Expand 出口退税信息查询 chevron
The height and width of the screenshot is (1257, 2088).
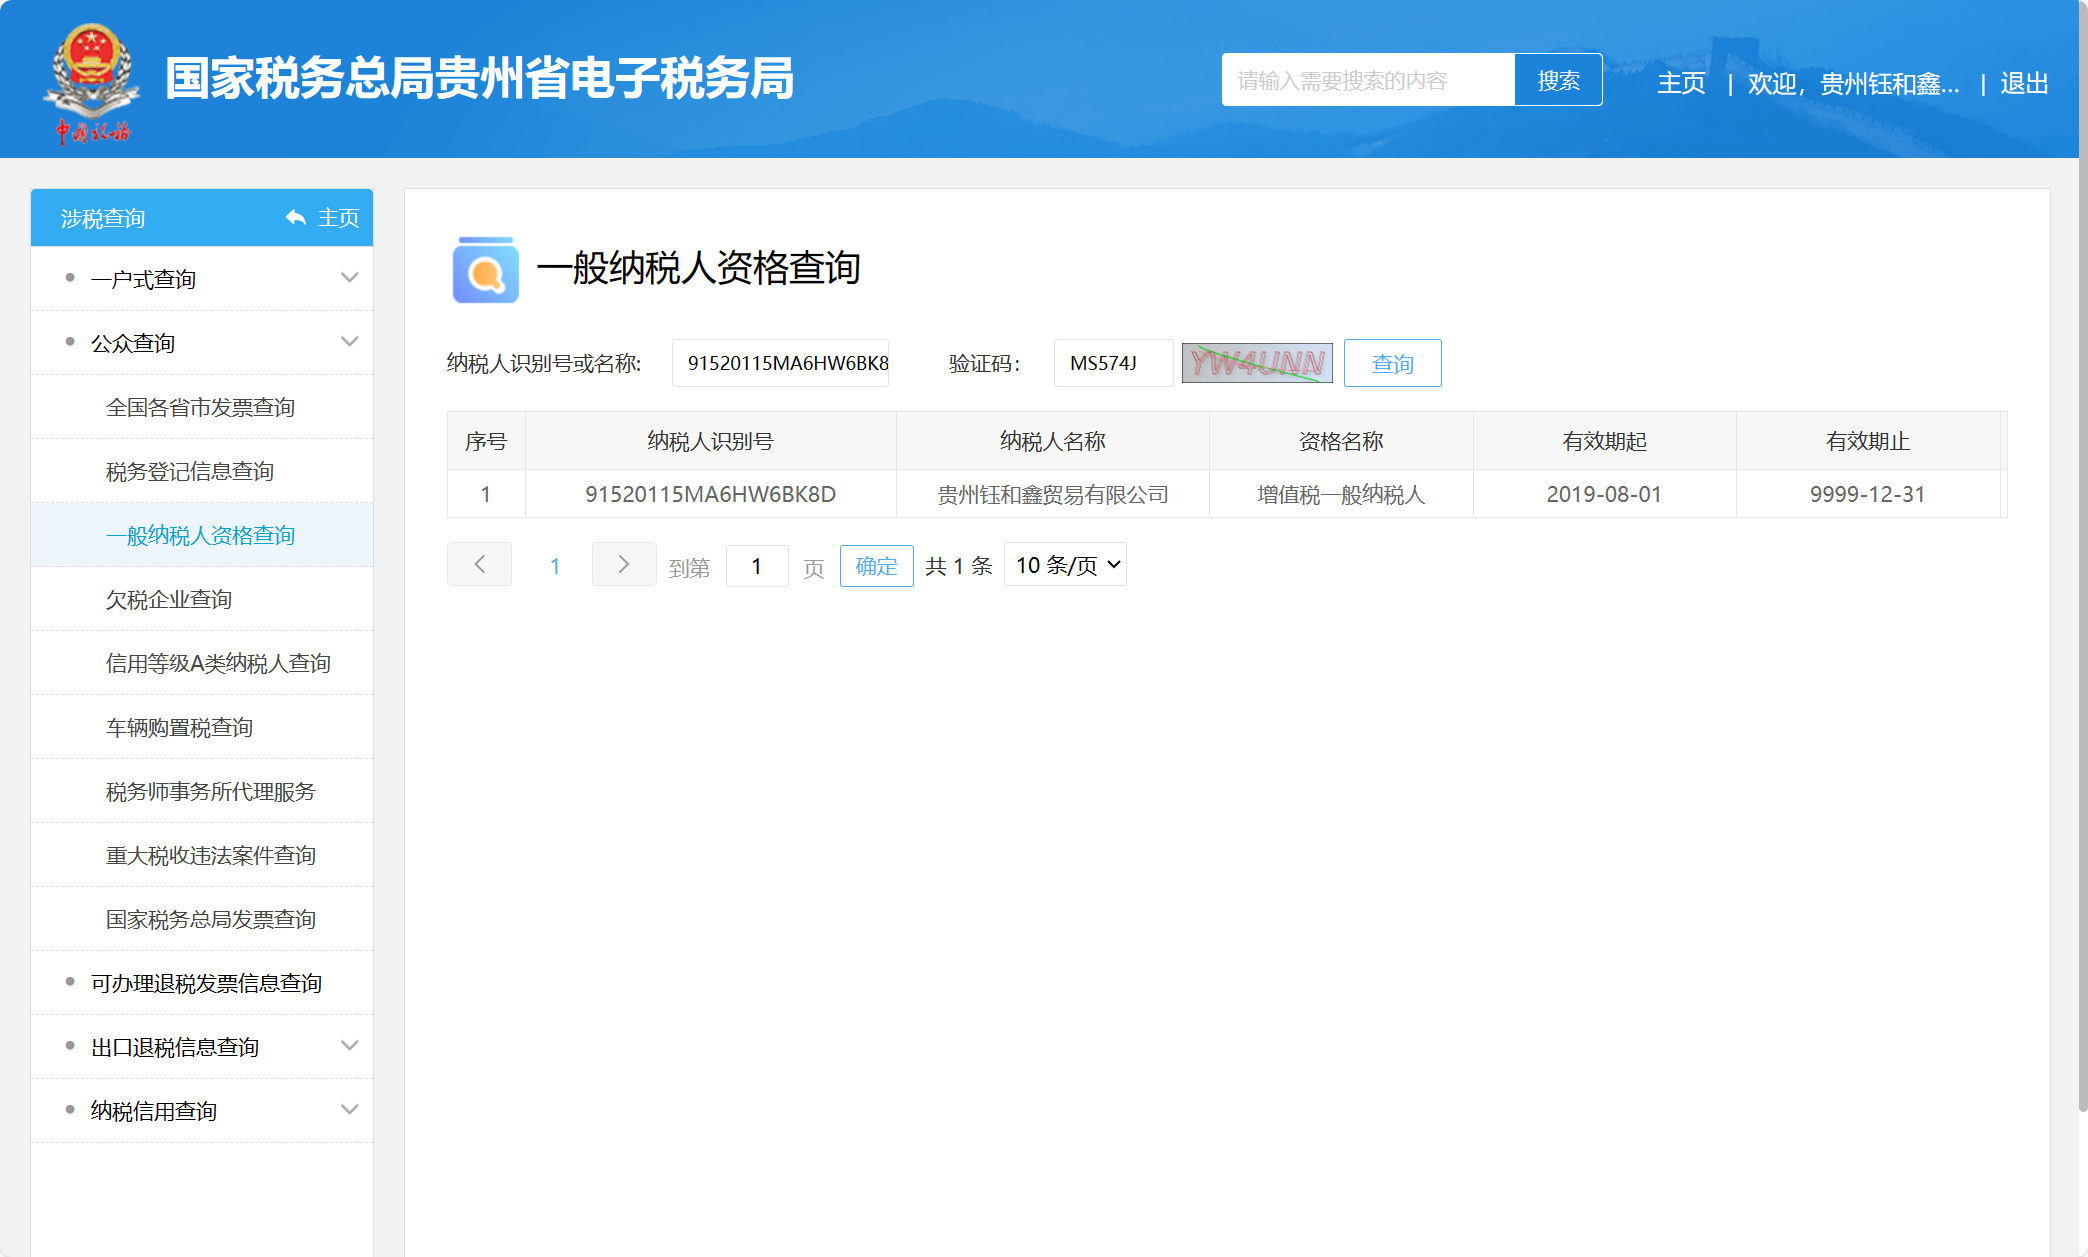[349, 1046]
